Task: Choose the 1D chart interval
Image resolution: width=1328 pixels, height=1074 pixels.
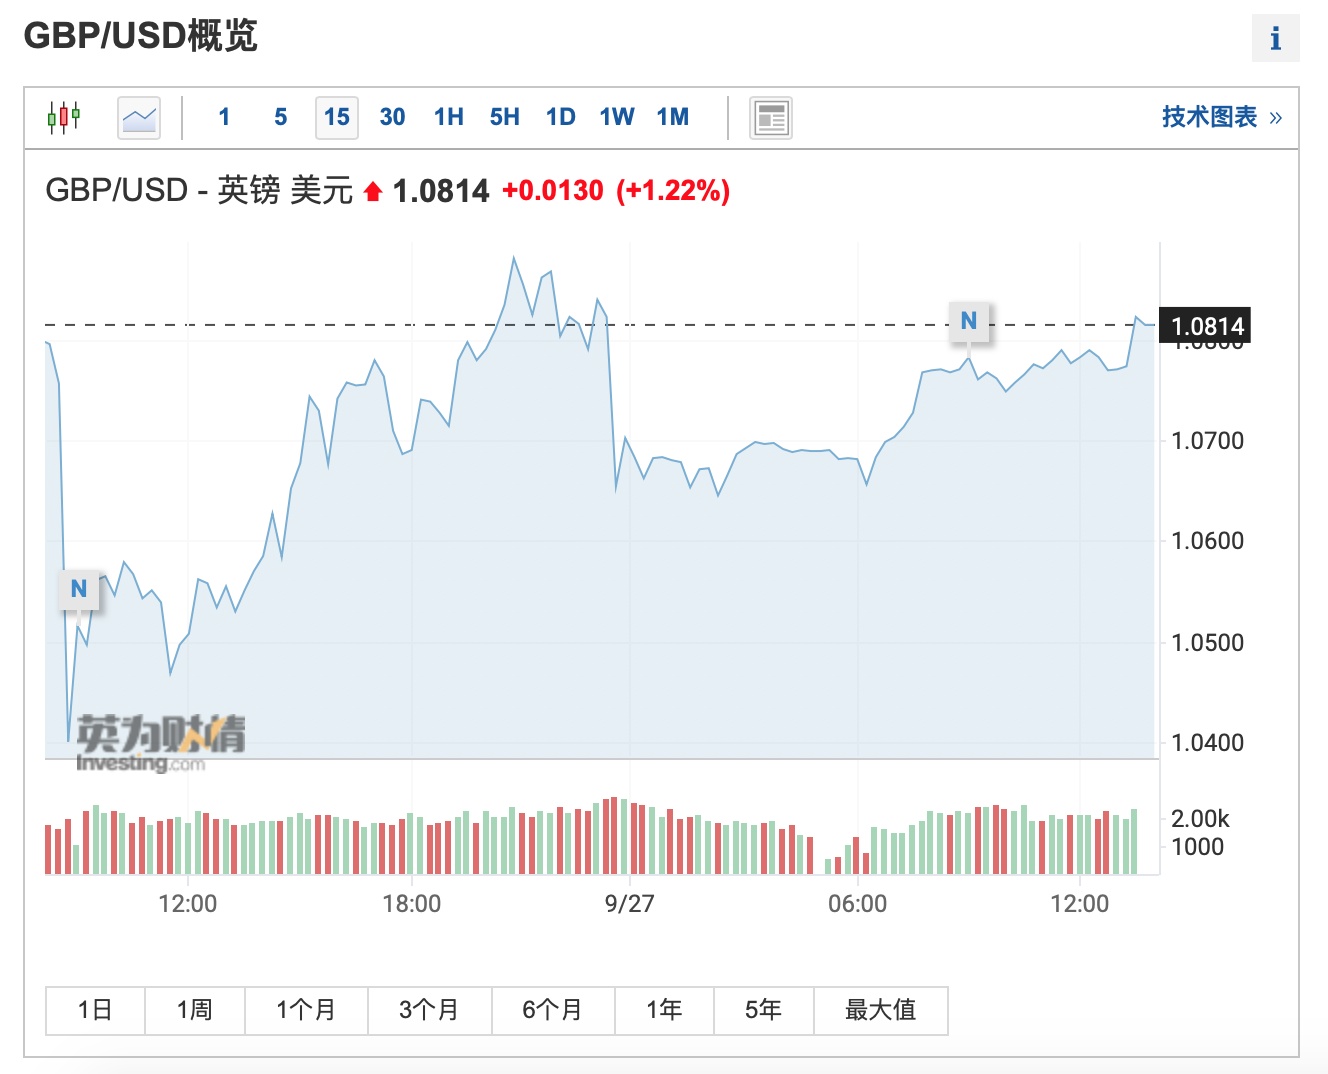Action: 561,117
